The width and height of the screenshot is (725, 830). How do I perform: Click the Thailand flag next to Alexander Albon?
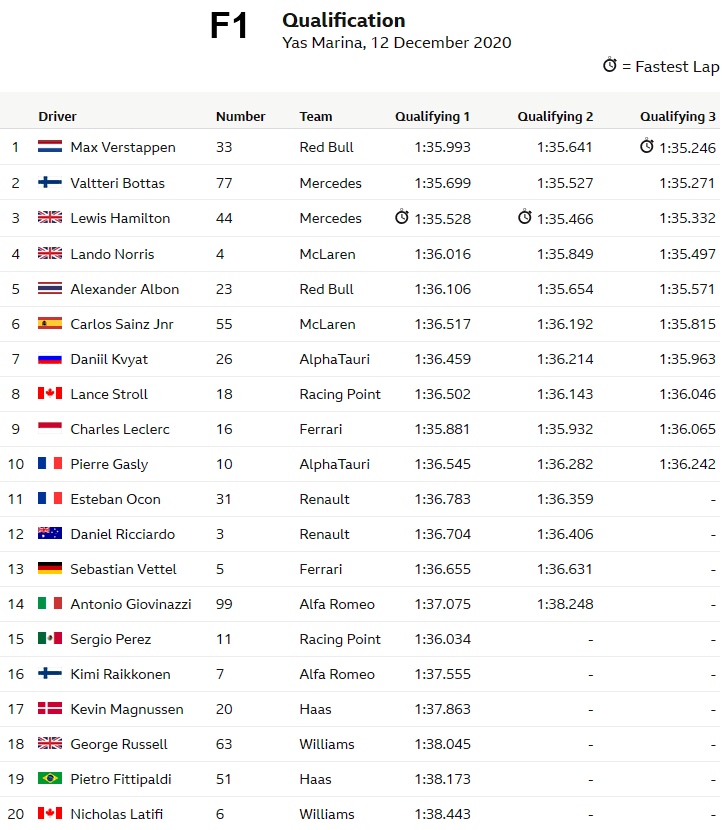pyautogui.click(x=50, y=289)
